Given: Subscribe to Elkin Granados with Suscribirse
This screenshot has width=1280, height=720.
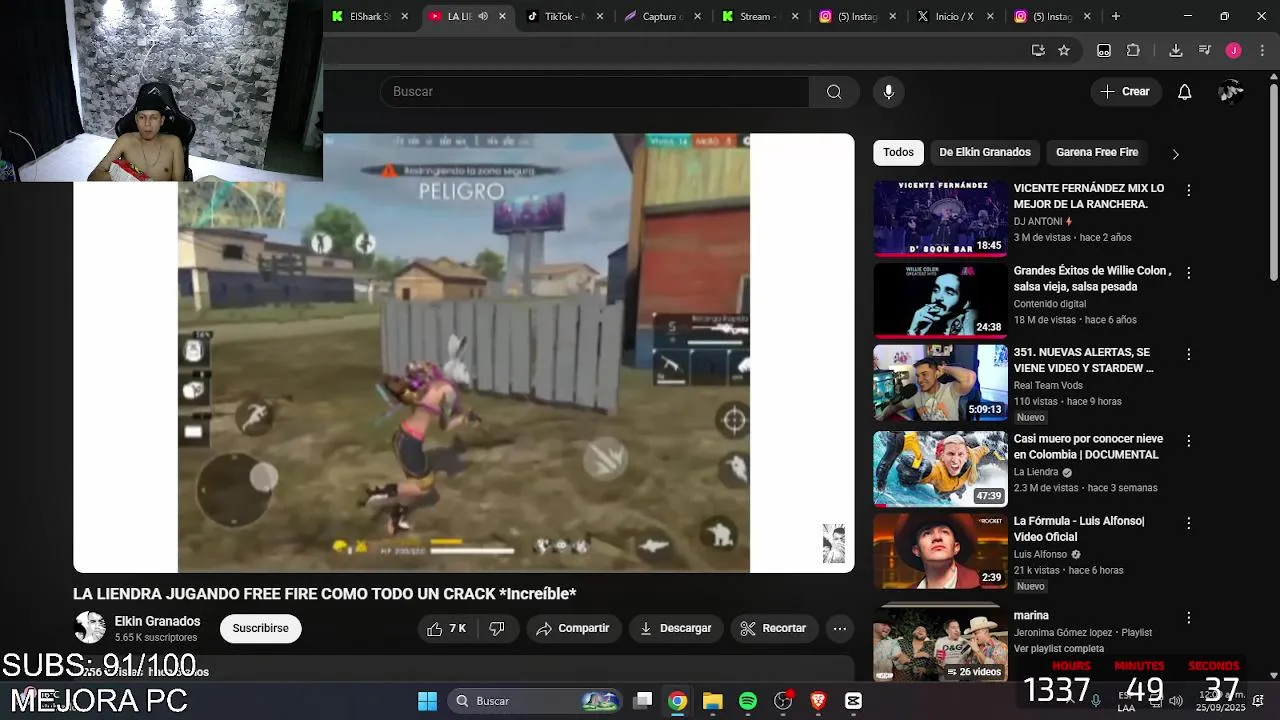Looking at the screenshot, I should (x=261, y=629).
